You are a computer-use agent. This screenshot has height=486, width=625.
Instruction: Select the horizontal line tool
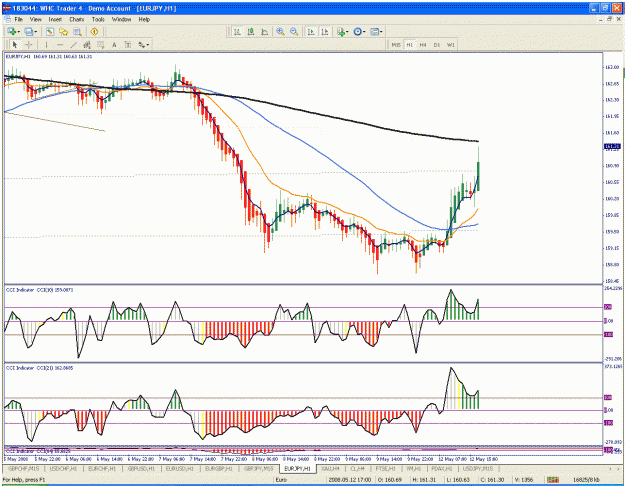(60, 45)
